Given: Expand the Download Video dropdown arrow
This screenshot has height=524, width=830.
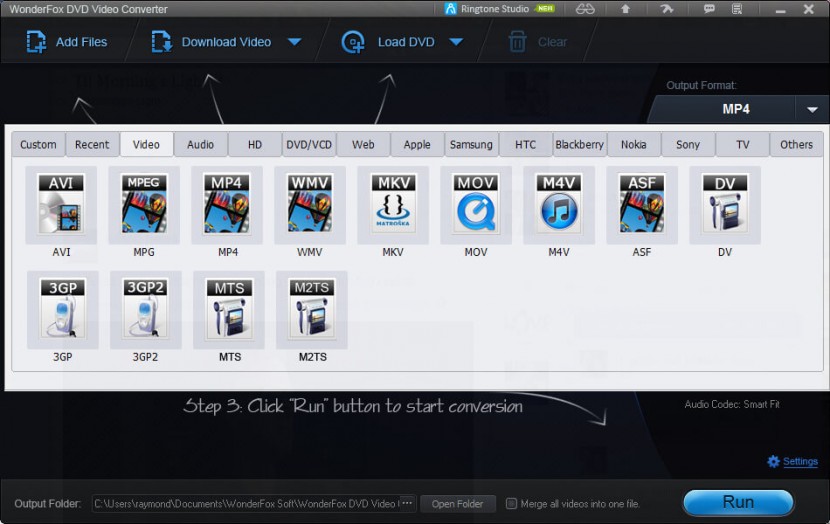Looking at the screenshot, I should tap(295, 42).
